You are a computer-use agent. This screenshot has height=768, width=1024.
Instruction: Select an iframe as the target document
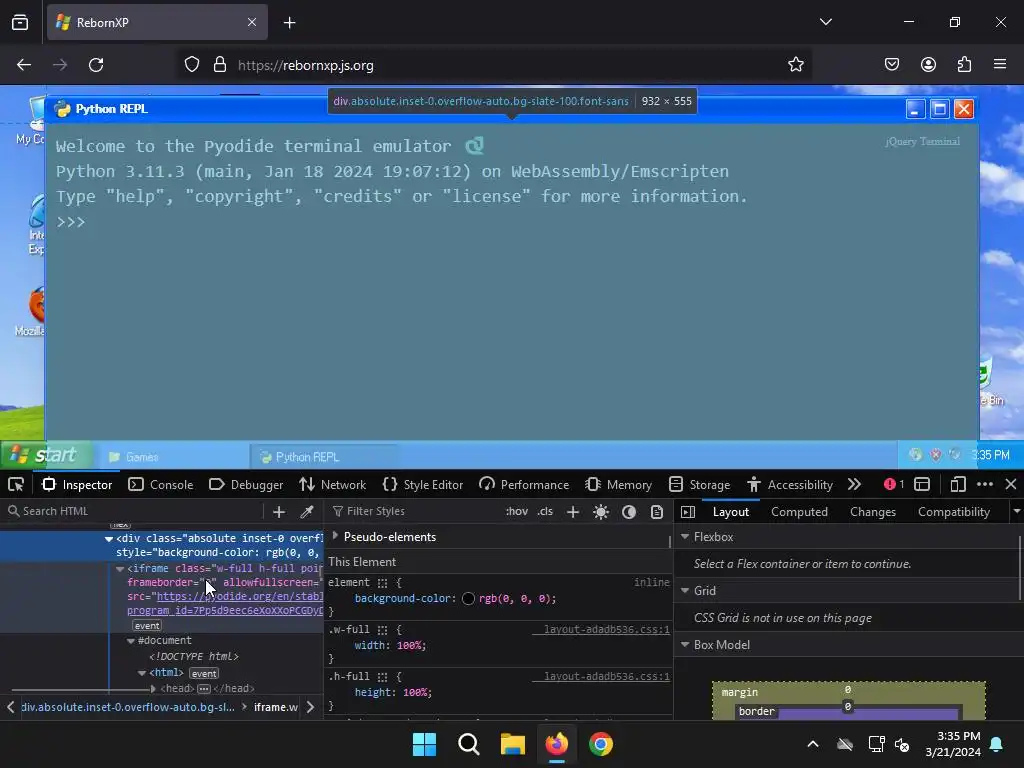(922, 485)
